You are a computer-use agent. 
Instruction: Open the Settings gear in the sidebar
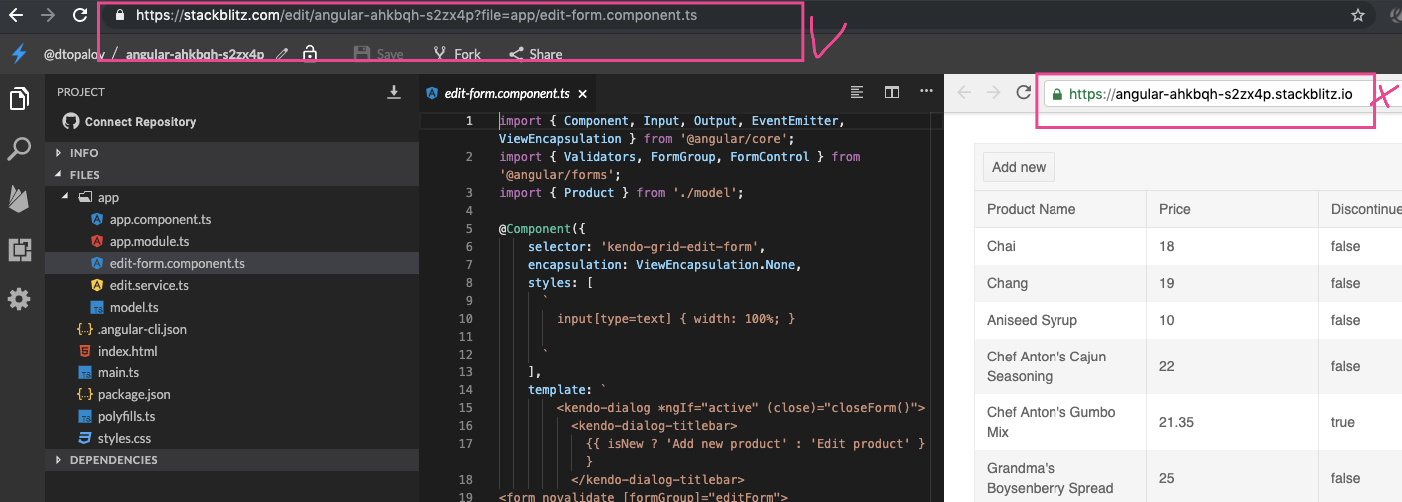click(x=19, y=298)
